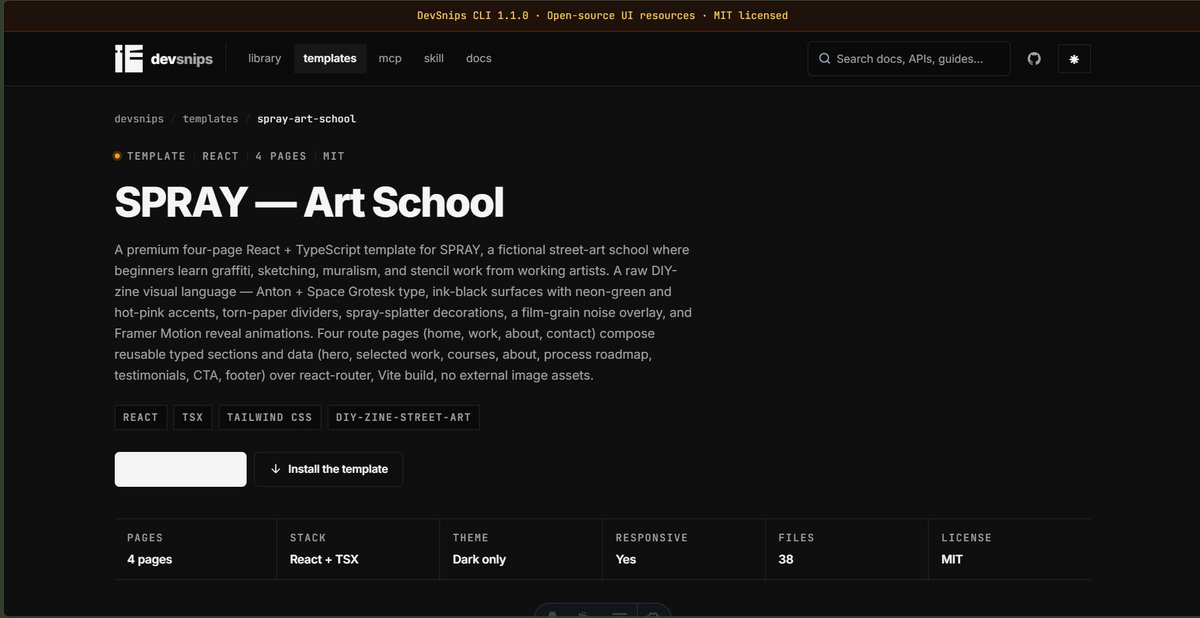Click the "38" files value
1200x618 pixels.
point(786,560)
